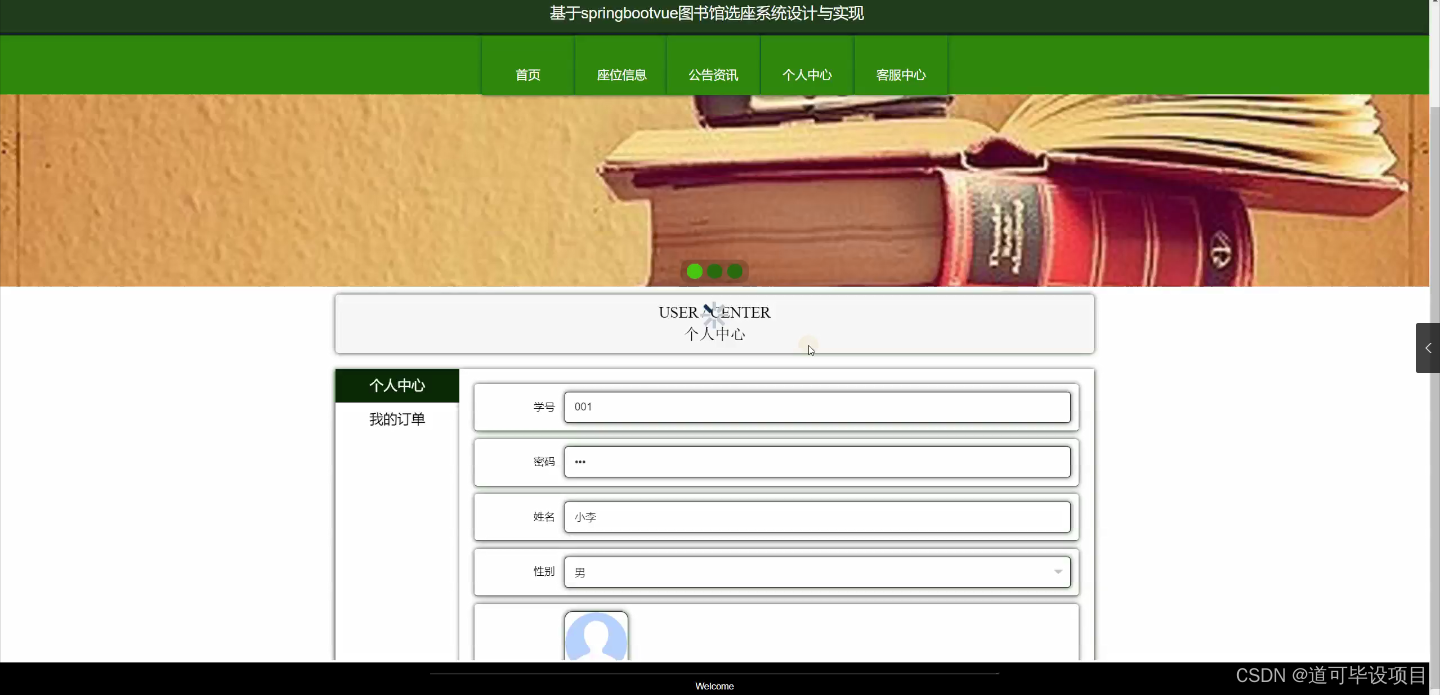Open the 性别 dropdown showing 男
The width and height of the screenshot is (1440, 695).
[817, 572]
